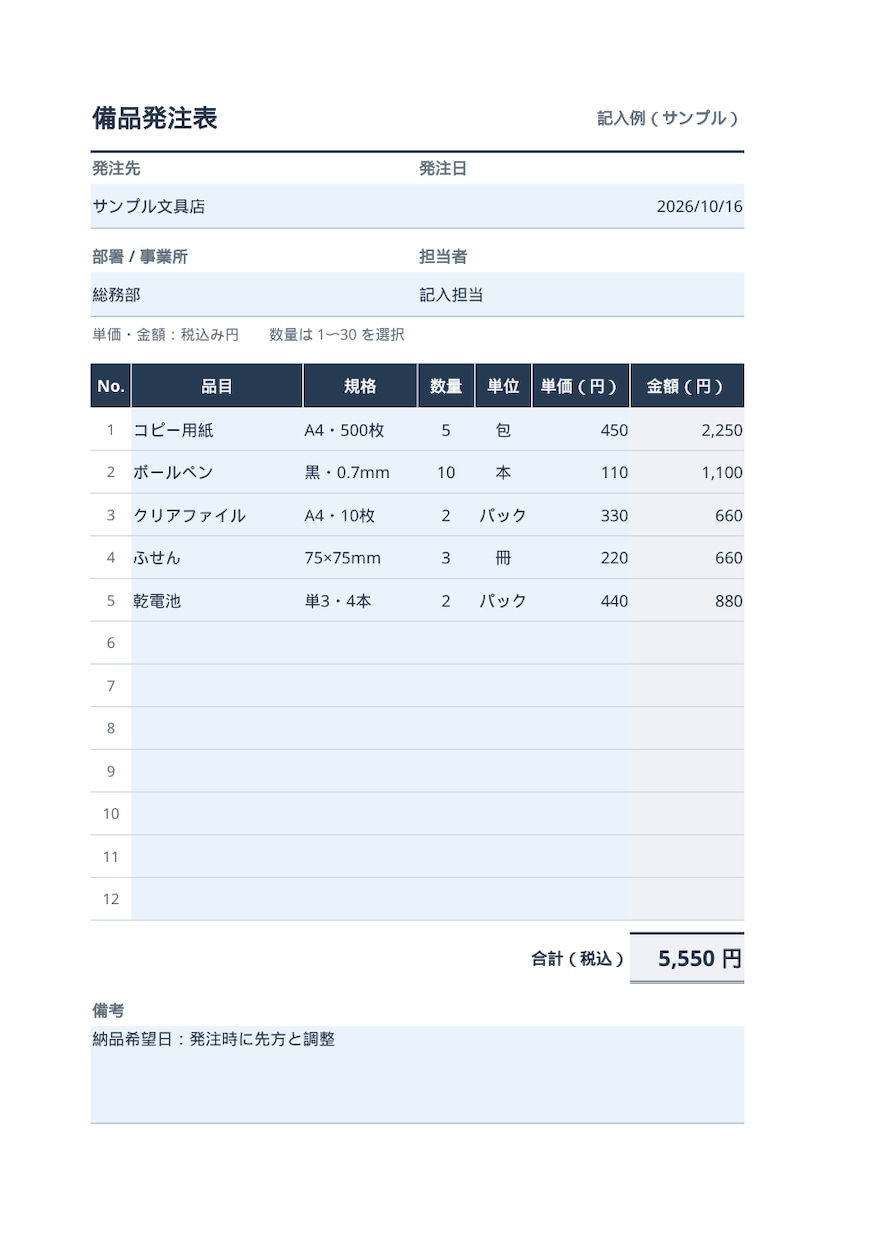877x1240 pixels.
Task: Click the 部署 / 事業所 label
Action: click(140, 257)
